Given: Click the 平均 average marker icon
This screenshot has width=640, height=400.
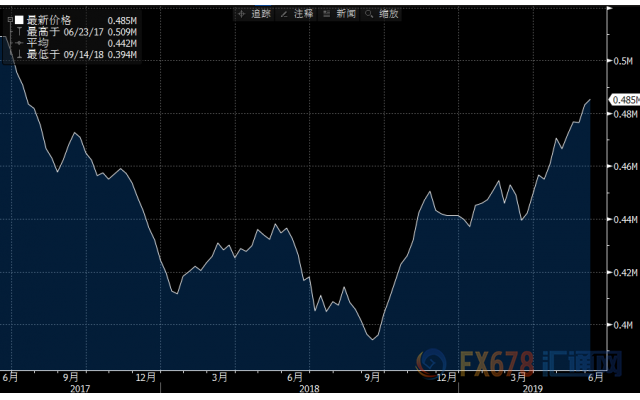Looking at the screenshot, I should click(x=19, y=43).
